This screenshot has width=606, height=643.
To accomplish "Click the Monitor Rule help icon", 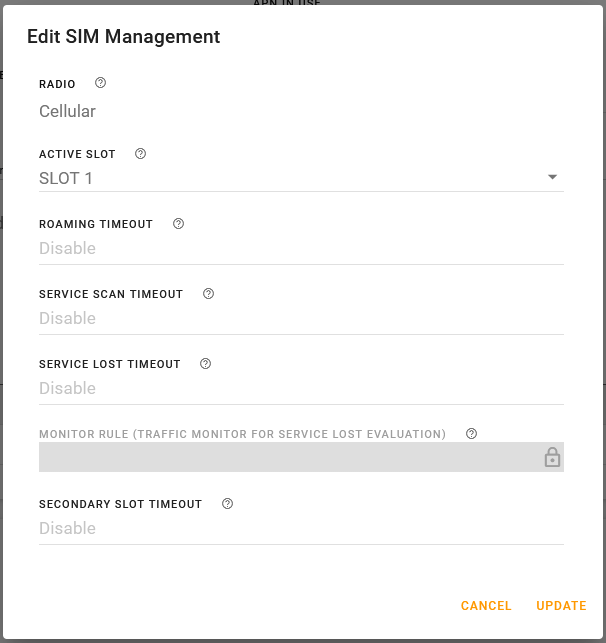I will [471, 434].
